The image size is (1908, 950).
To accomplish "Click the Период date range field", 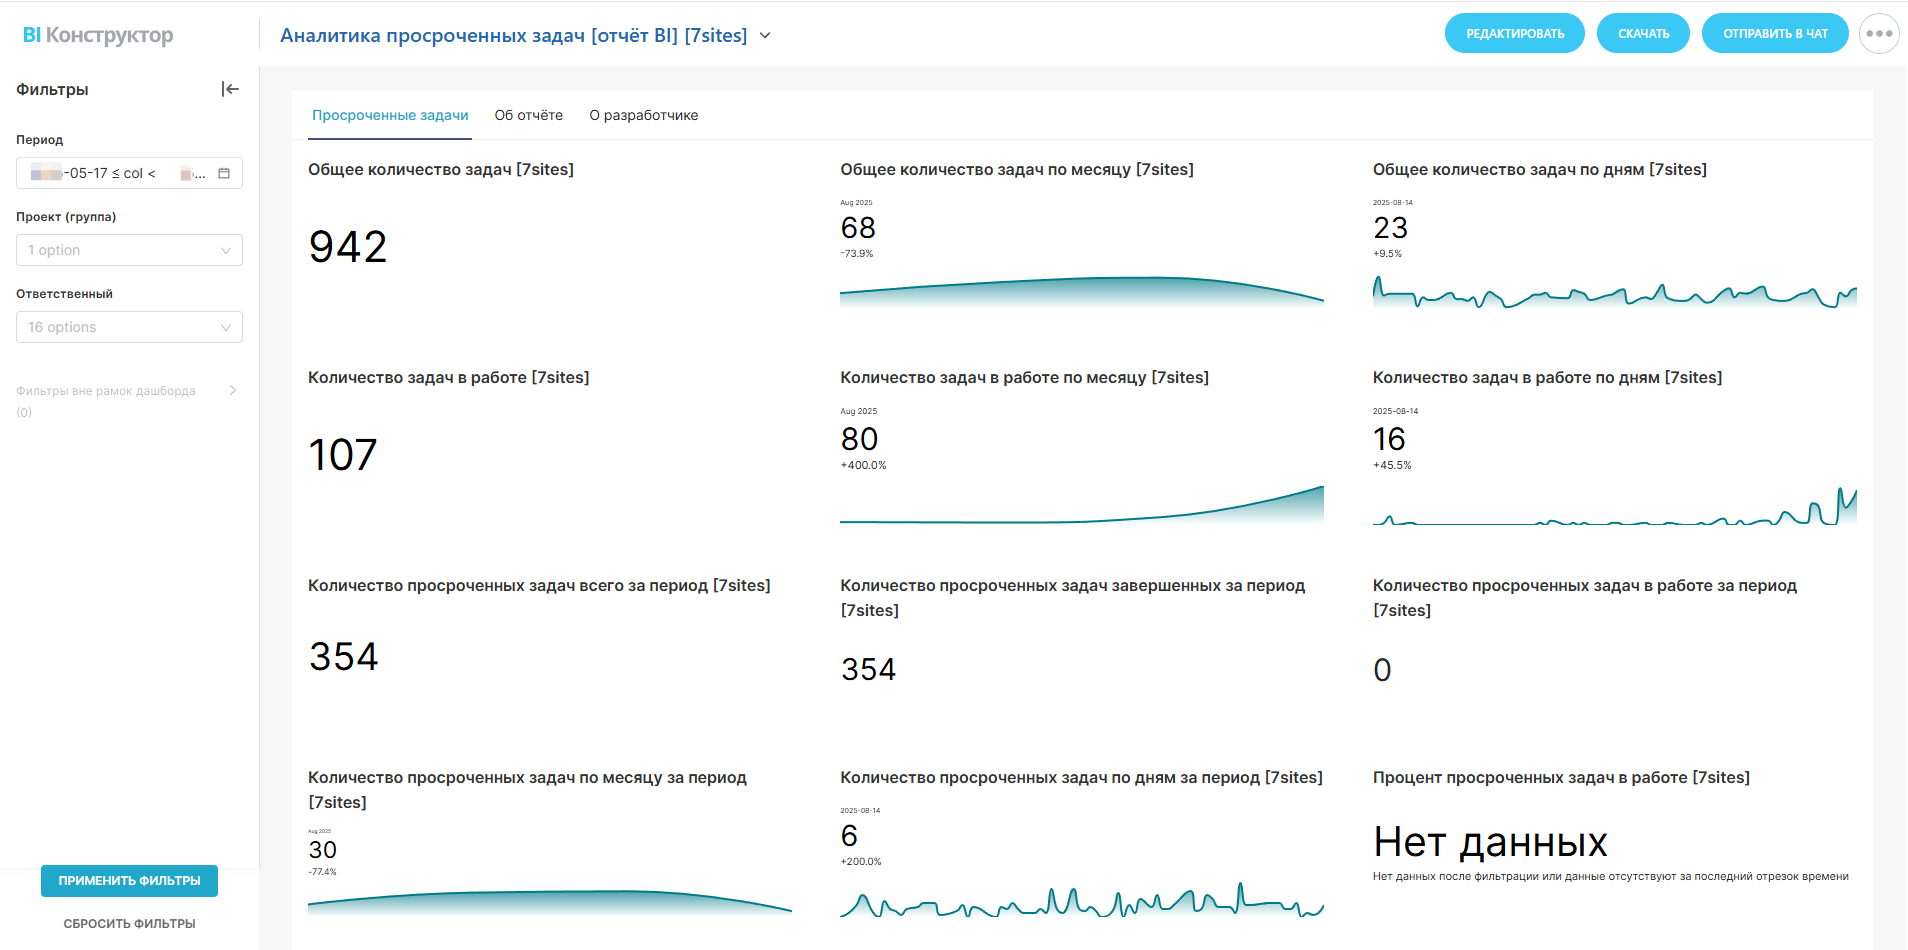I will coord(115,173).
